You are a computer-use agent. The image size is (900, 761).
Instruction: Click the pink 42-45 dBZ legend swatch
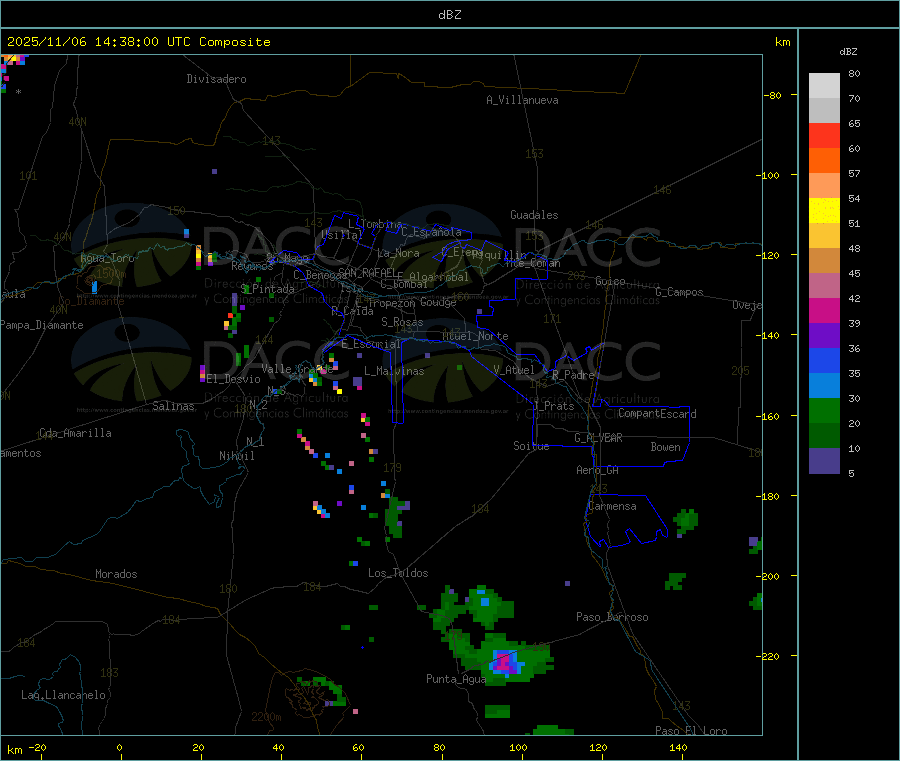tap(824, 286)
